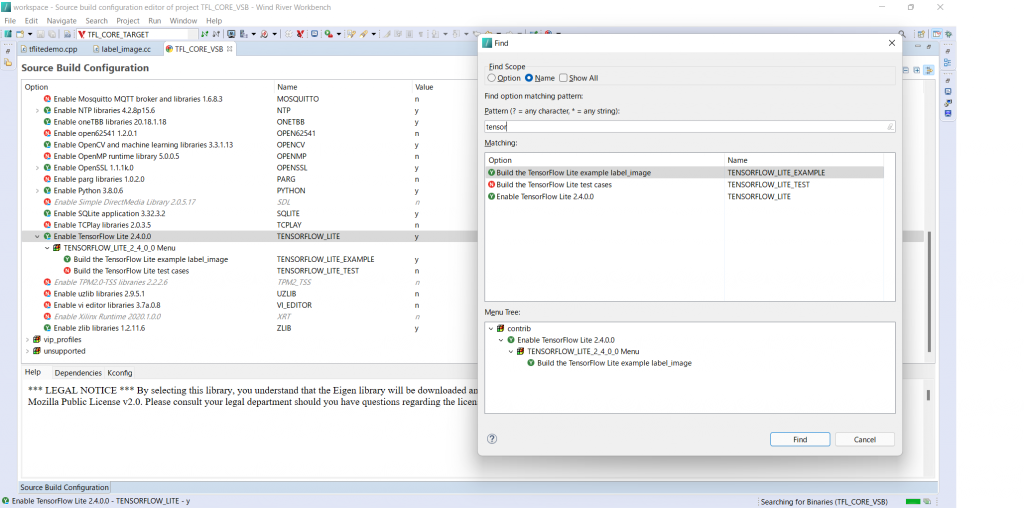Open the Navigate menu

(x=61, y=20)
